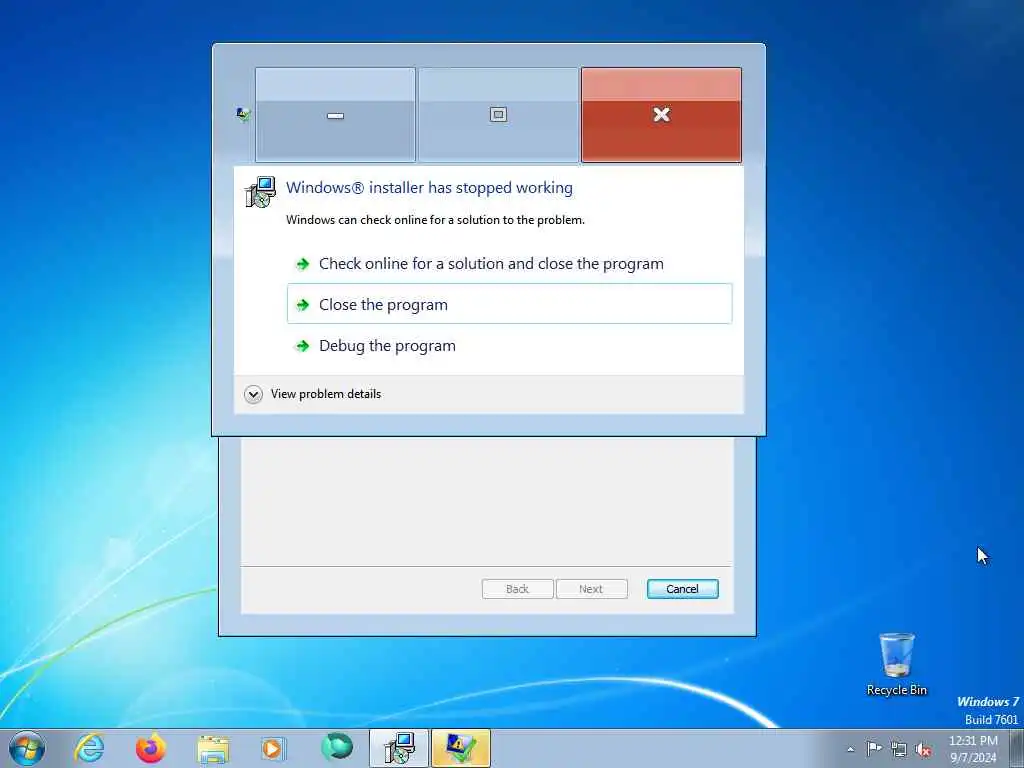The width and height of the screenshot is (1024, 768).
Task: Select Close the program option
Action: point(509,304)
